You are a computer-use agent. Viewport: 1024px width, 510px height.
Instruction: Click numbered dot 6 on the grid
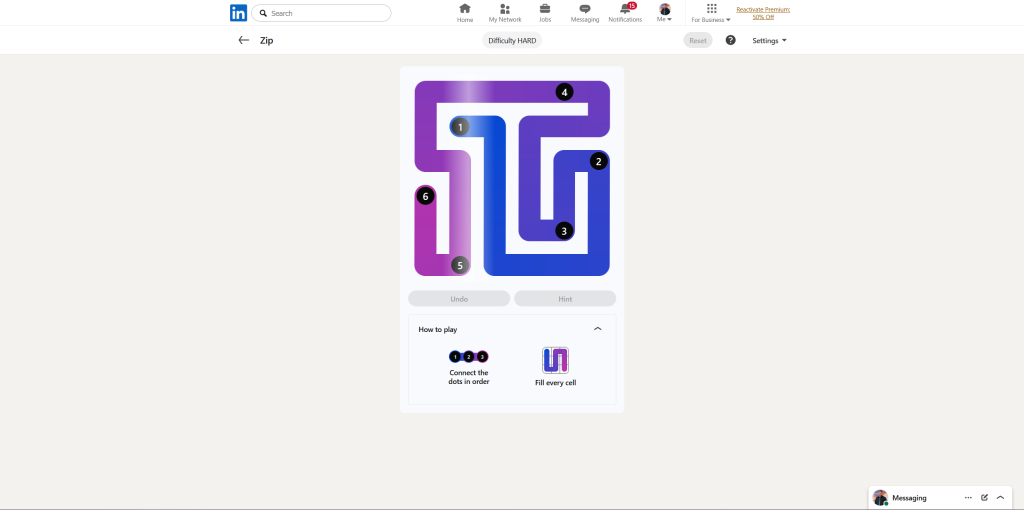click(425, 196)
